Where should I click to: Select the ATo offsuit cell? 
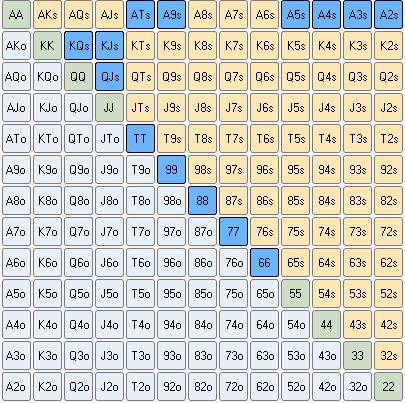[16, 138]
